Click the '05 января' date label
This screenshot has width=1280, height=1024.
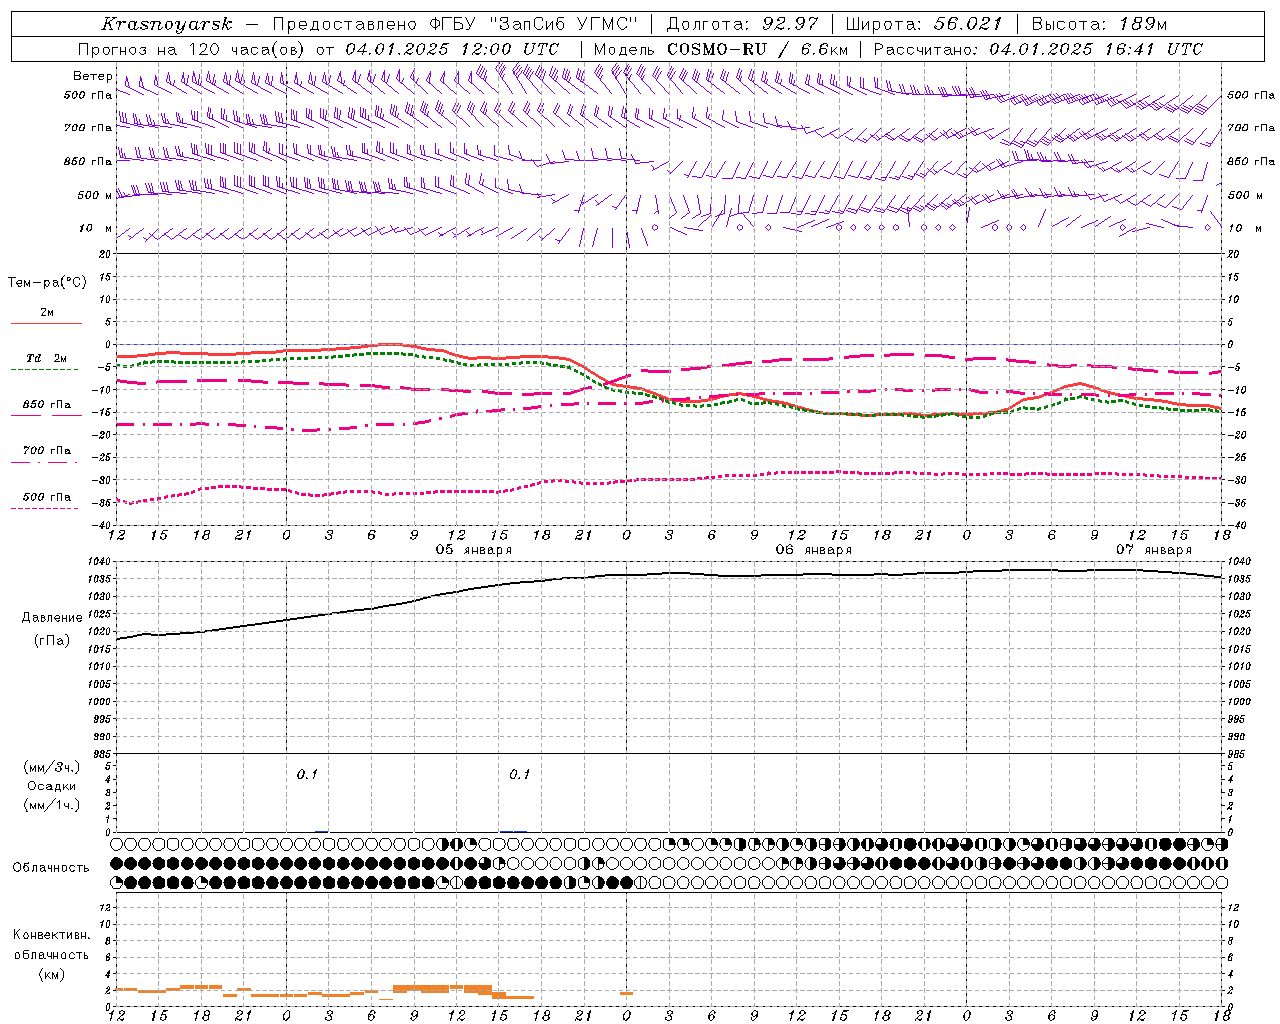(x=474, y=550)
